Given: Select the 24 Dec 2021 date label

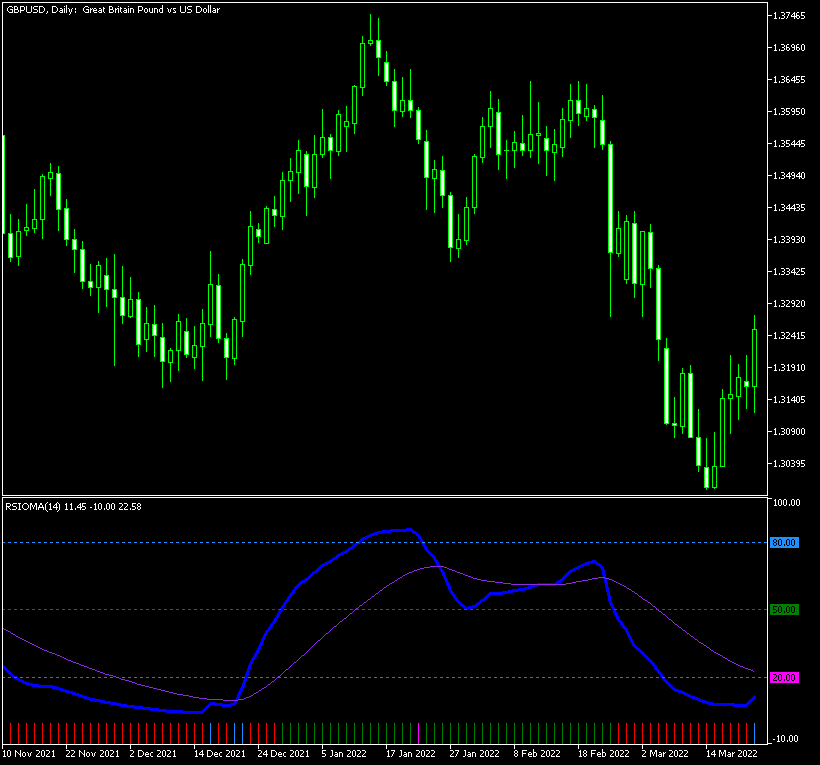Looking at the screenshot, I should [x=283, y=753].
